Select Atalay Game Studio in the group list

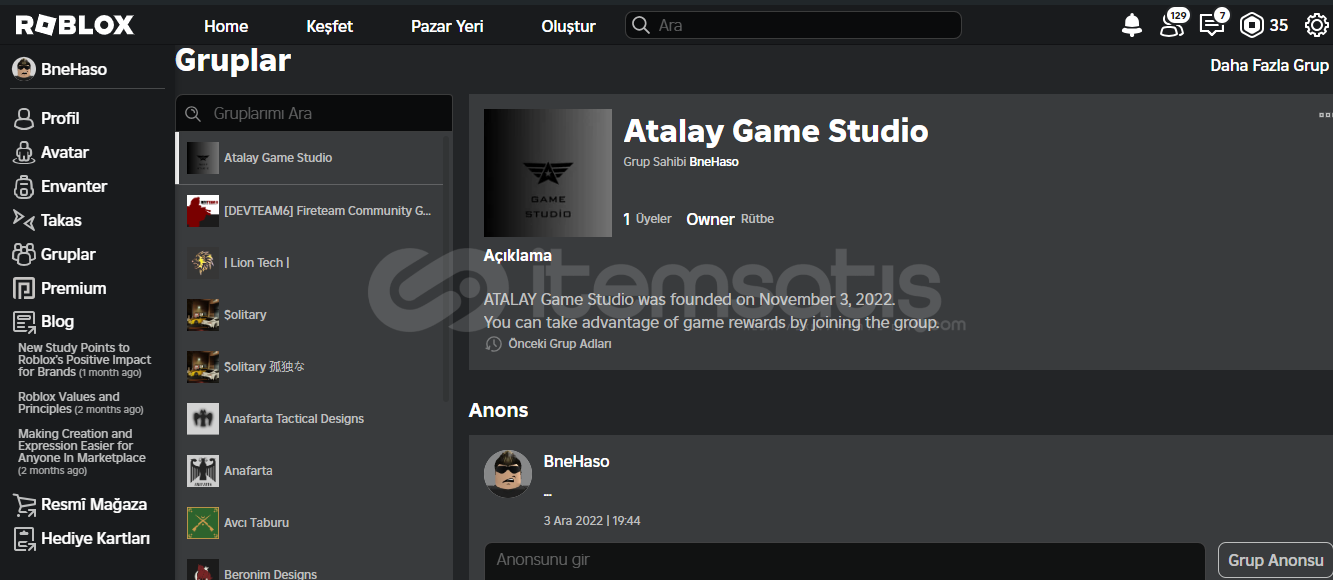(x=309, y=158)
